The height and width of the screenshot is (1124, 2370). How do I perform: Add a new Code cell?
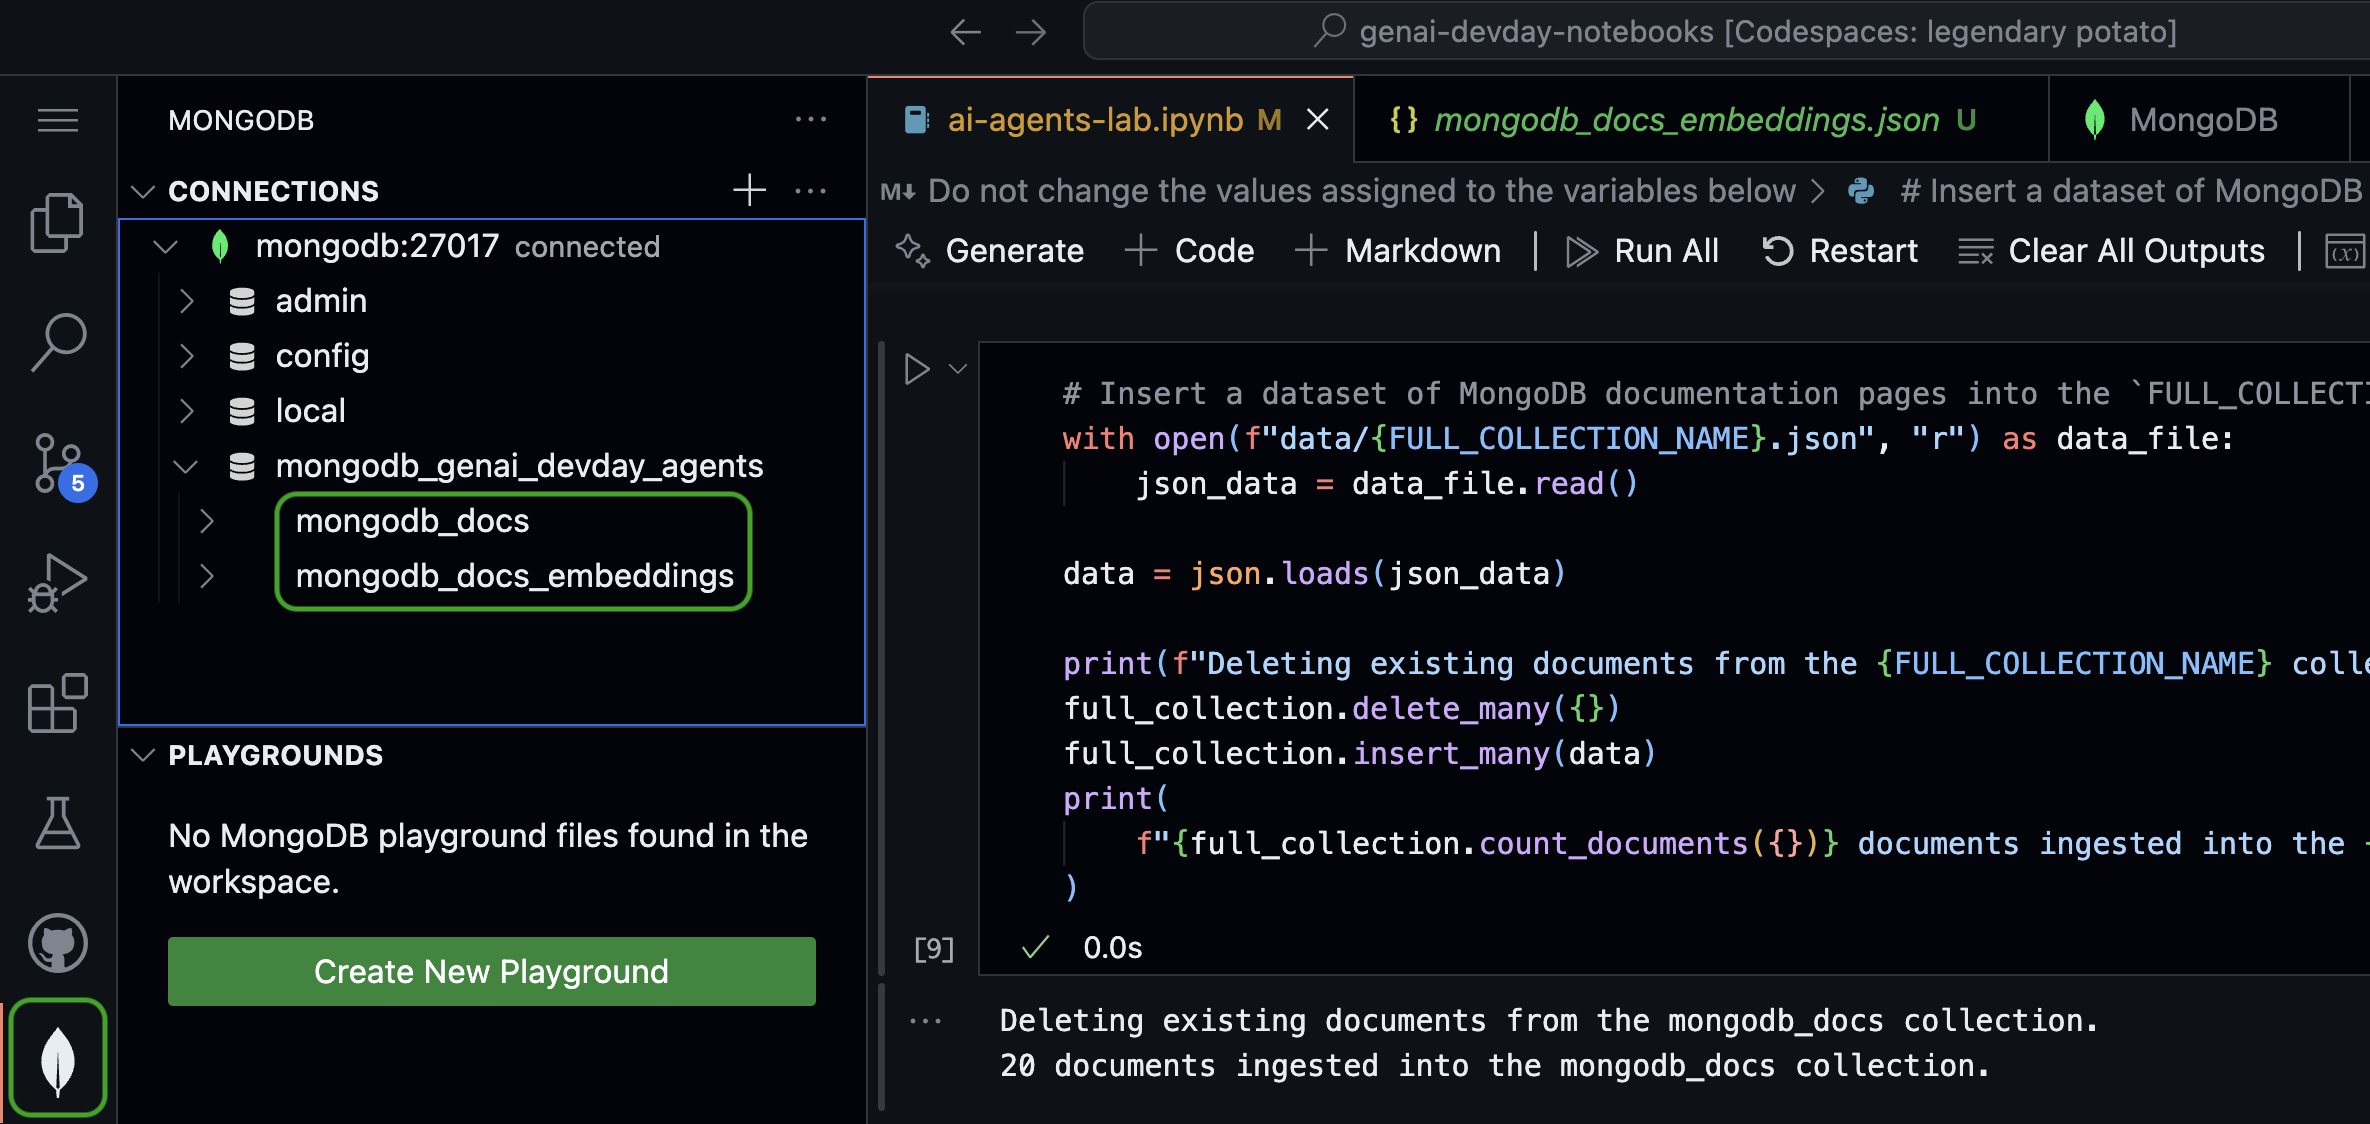pyautogui.click(x=1189, y=251)
